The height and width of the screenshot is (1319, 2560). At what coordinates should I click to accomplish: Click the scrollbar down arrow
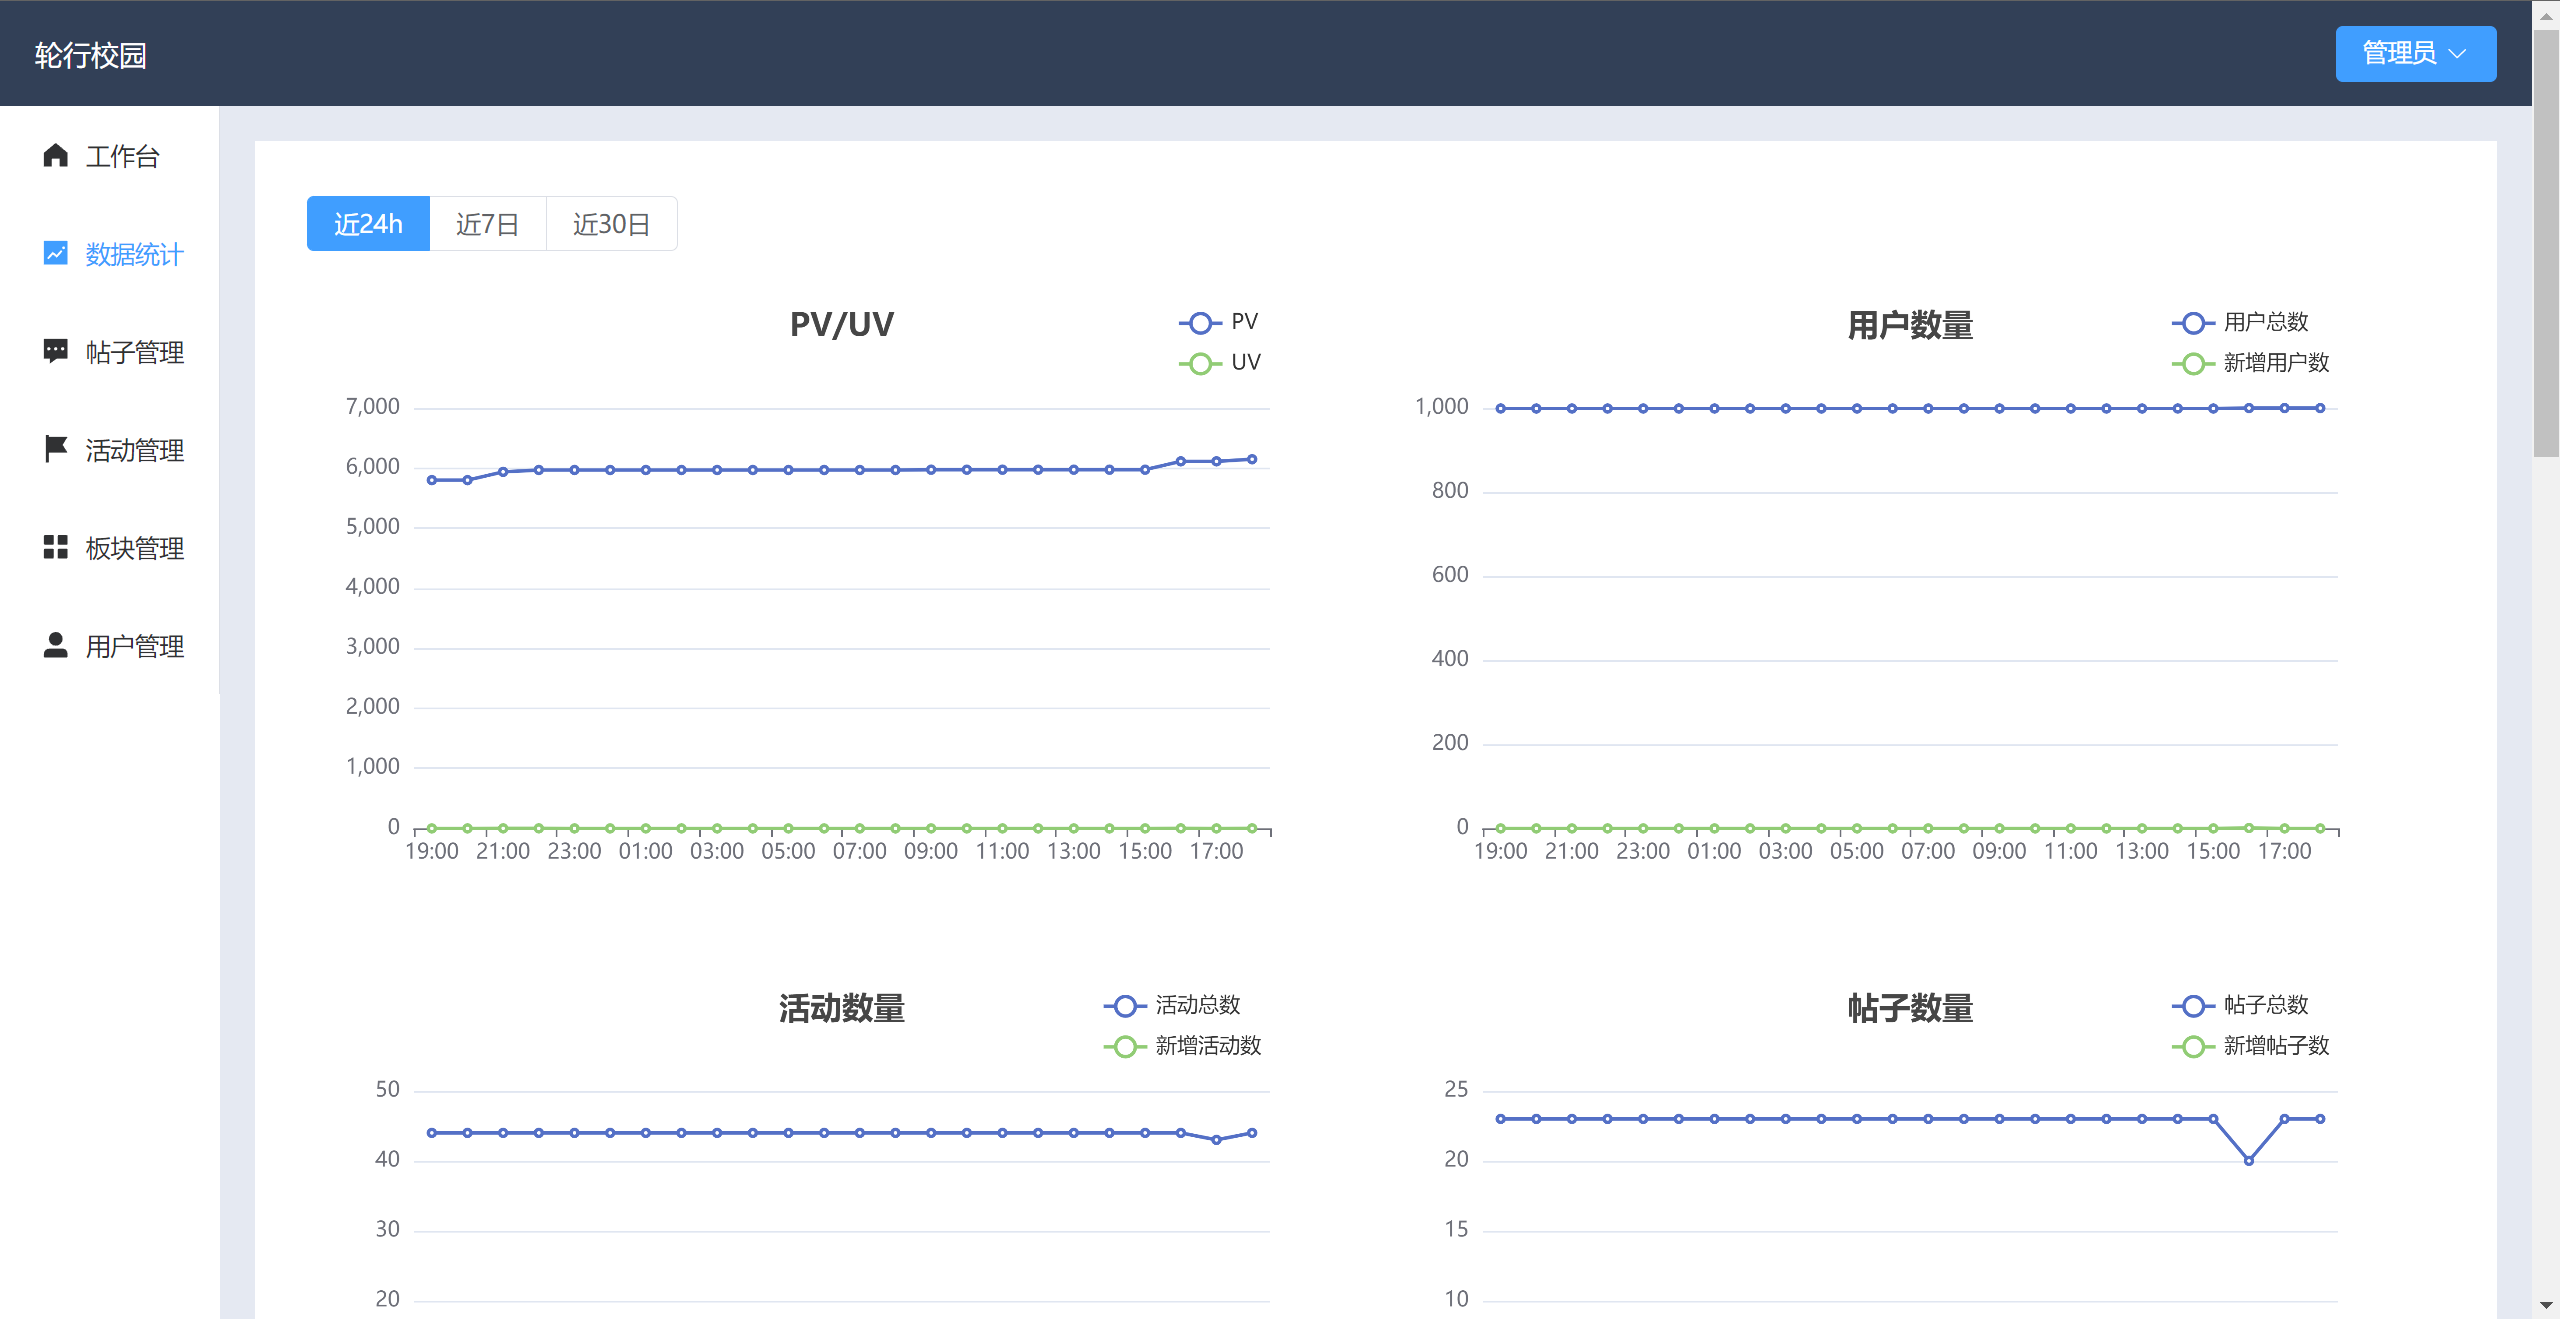[2546, 1306]
